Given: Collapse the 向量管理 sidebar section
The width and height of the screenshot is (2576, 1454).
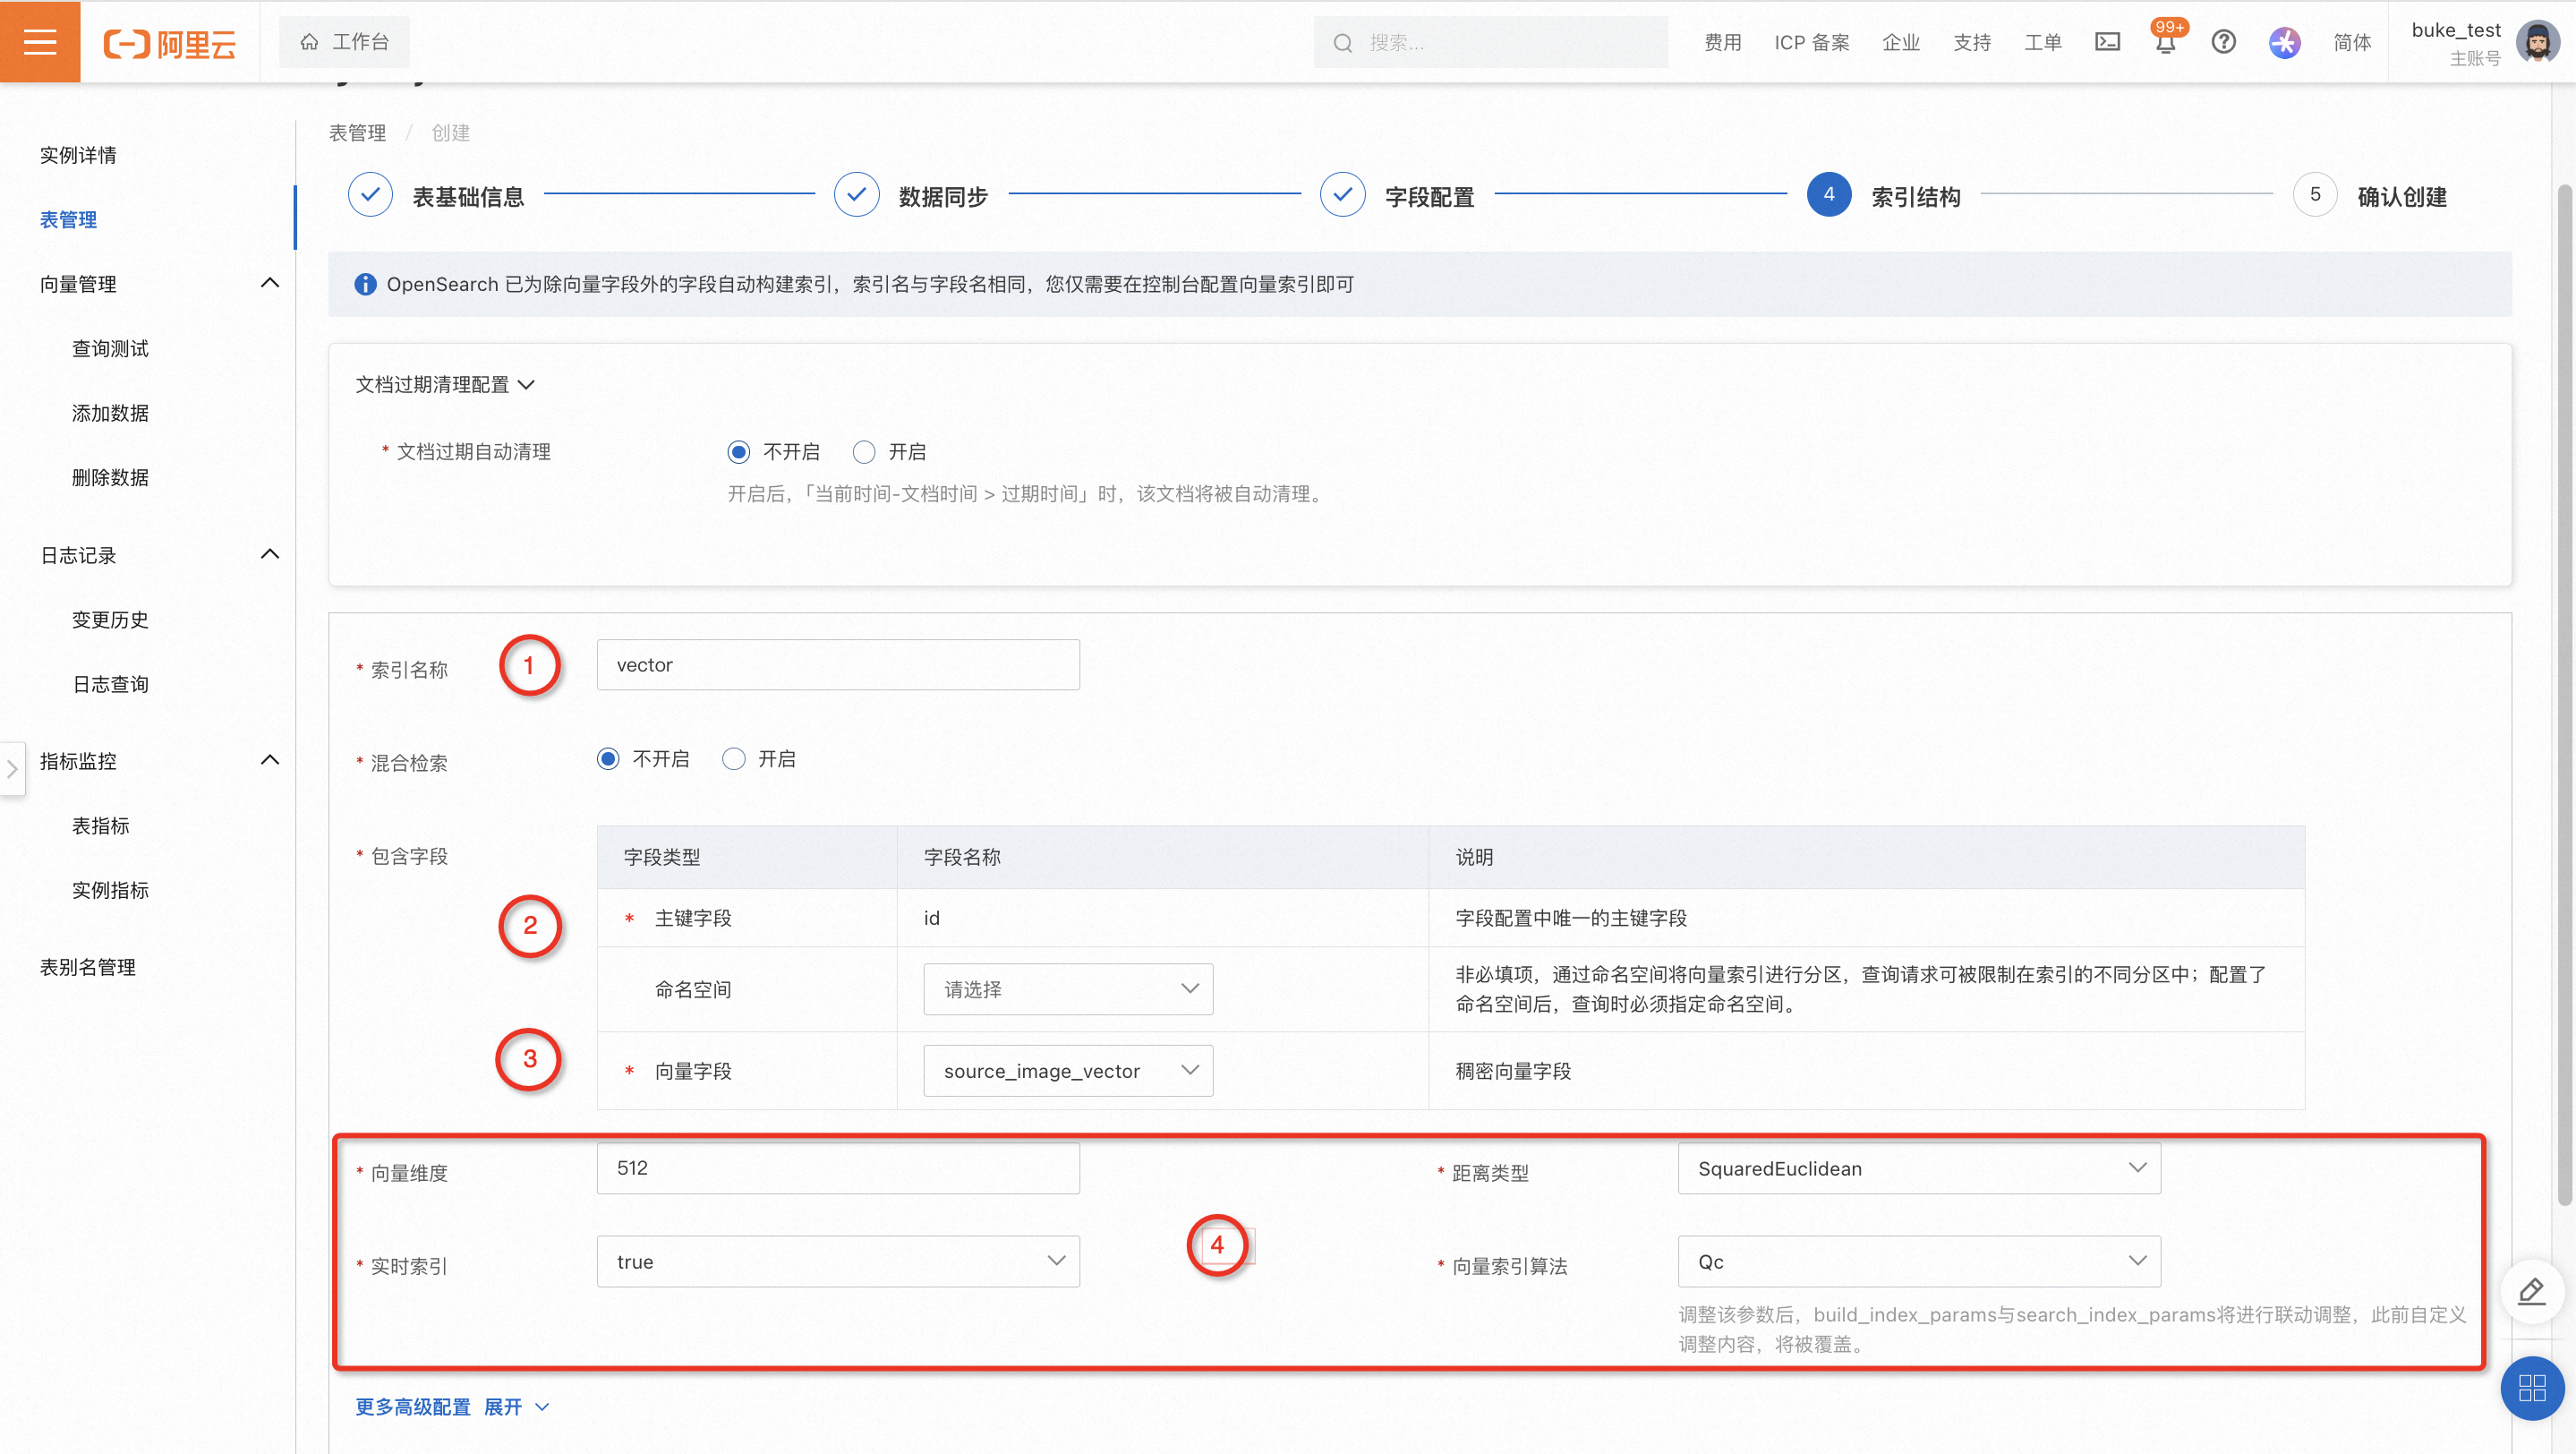Looking at the screenshot, I should 269,283.
